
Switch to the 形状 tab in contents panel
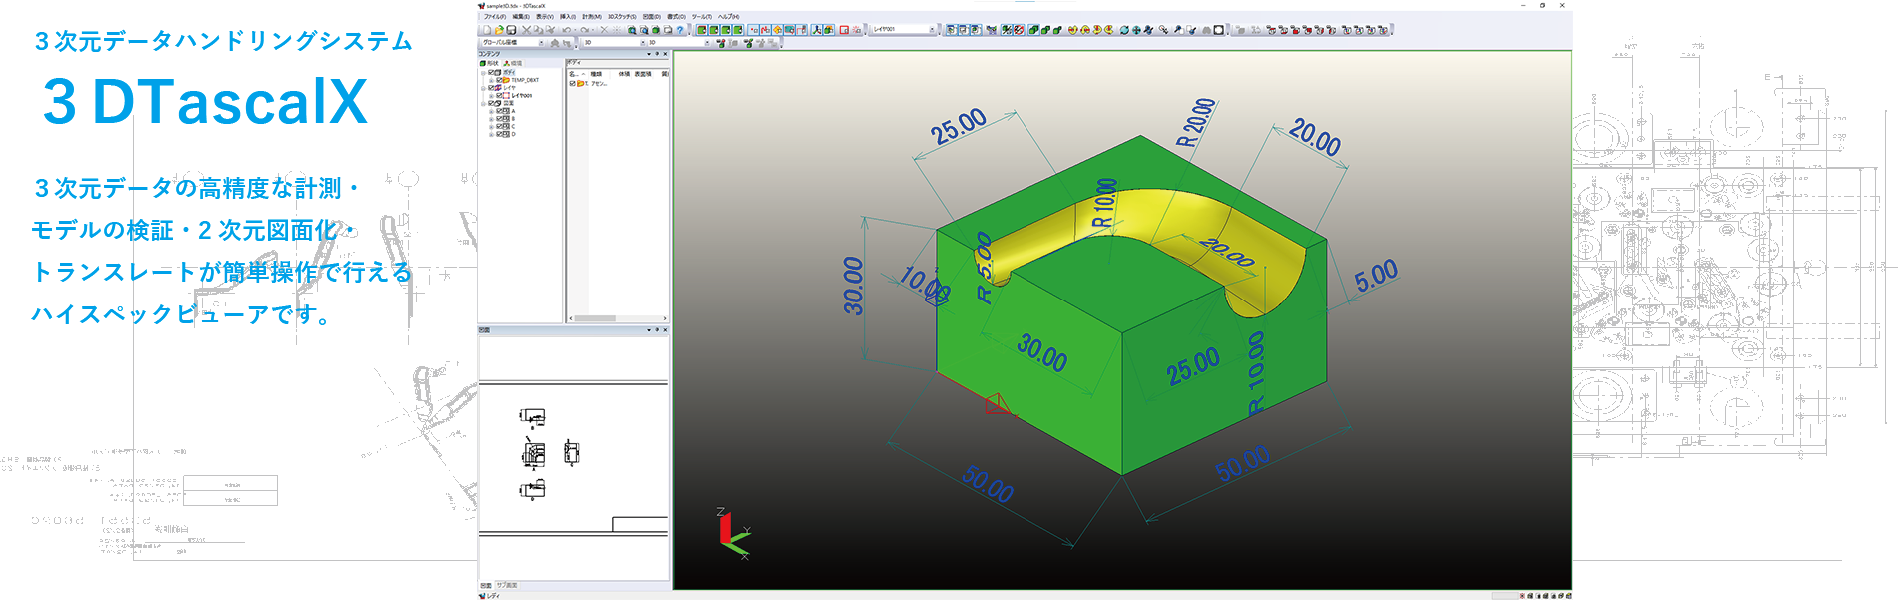[489, 63]
